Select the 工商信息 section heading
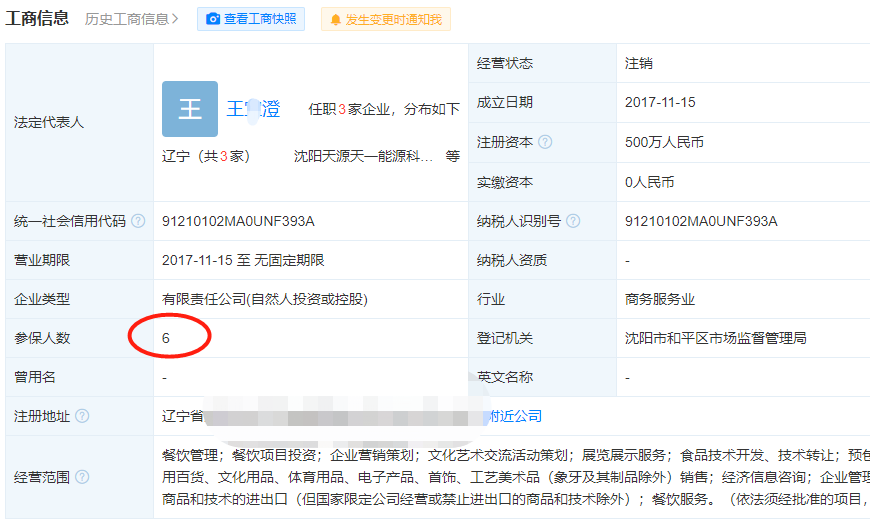 click(x=37, y=18)
